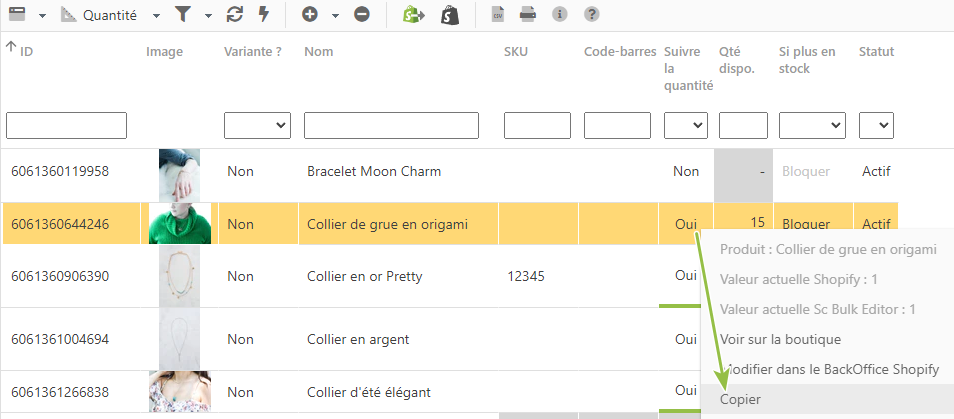Select the Collier d'été élégant name cell

pyautogui.click(x=399, y=392)
